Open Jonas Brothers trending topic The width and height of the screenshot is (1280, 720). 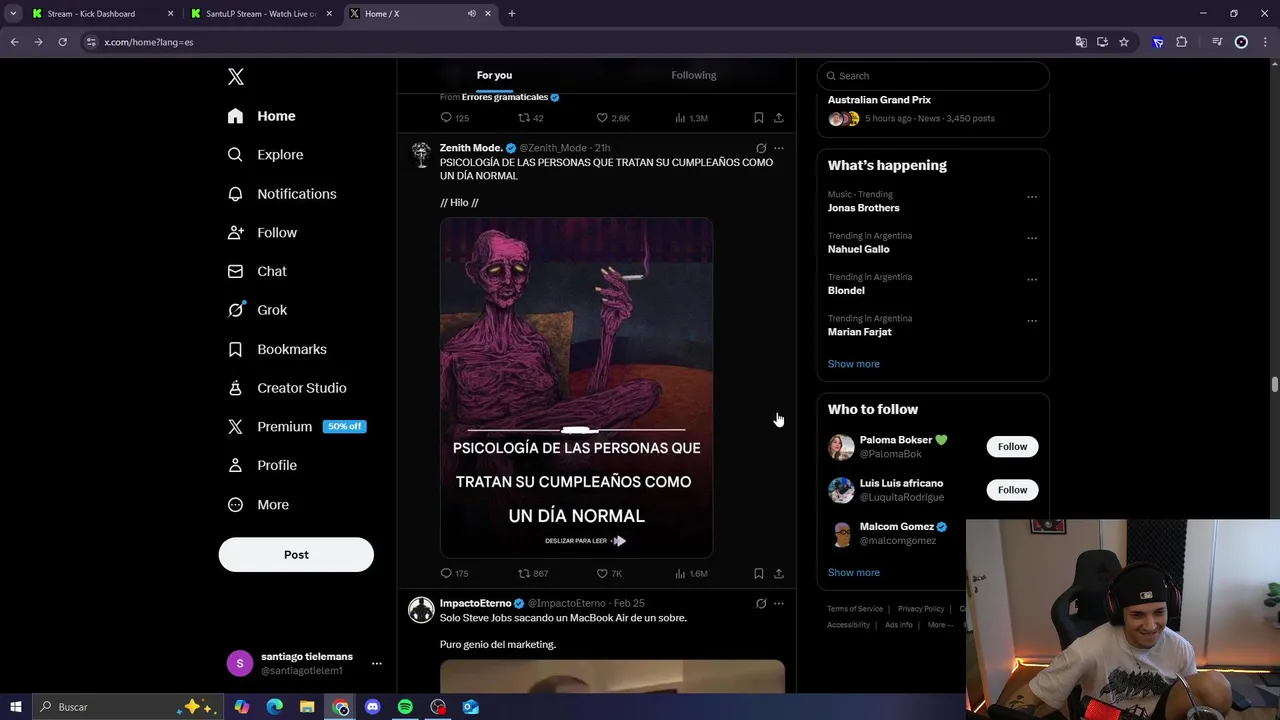863,208
